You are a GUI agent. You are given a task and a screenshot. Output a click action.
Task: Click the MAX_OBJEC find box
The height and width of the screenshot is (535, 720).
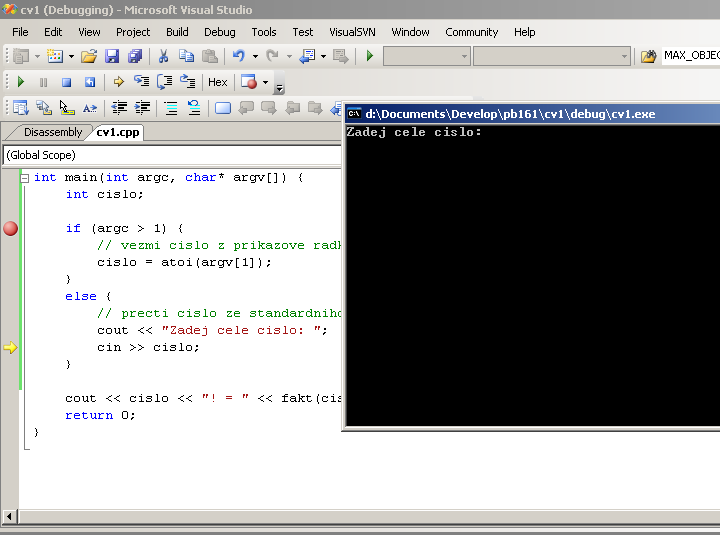691,56
